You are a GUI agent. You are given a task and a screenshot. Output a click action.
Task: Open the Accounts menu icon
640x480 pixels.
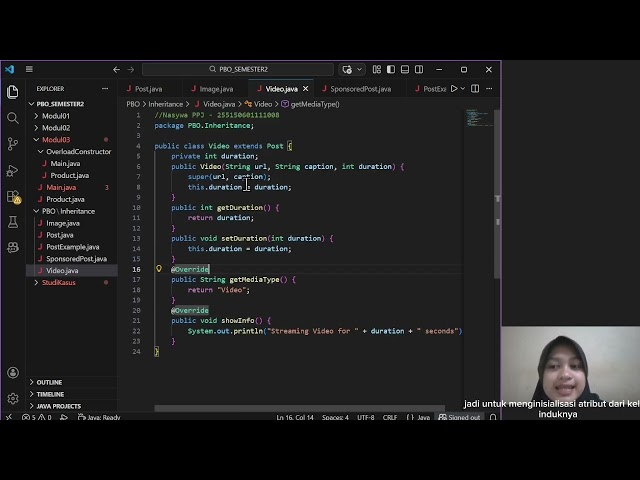pyautogui.click(x=13, y=373)
